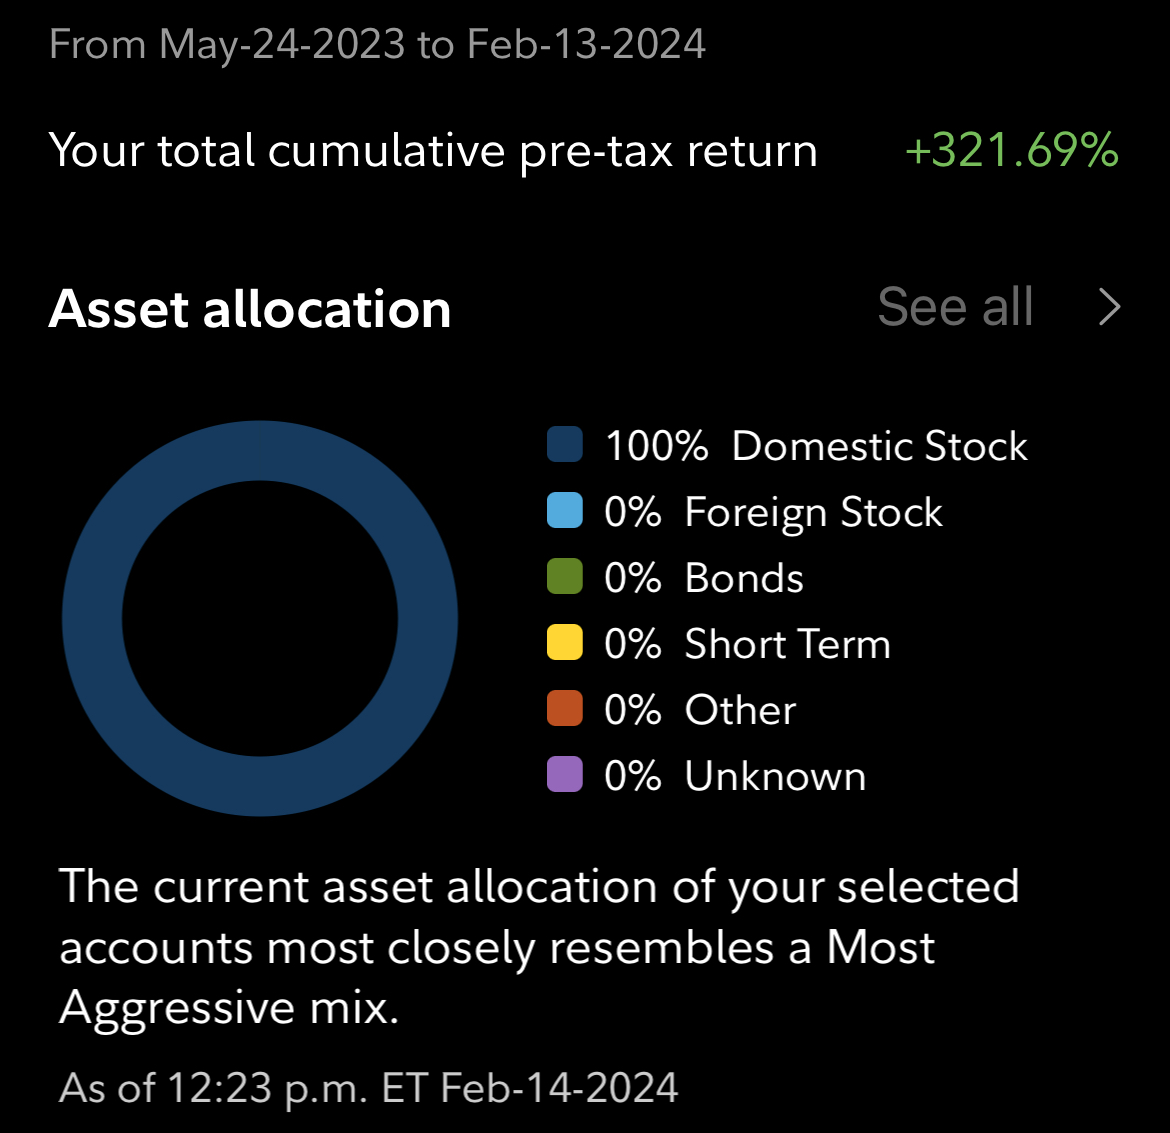Tap the 0% Short Term legend entry

pos(748,643)
